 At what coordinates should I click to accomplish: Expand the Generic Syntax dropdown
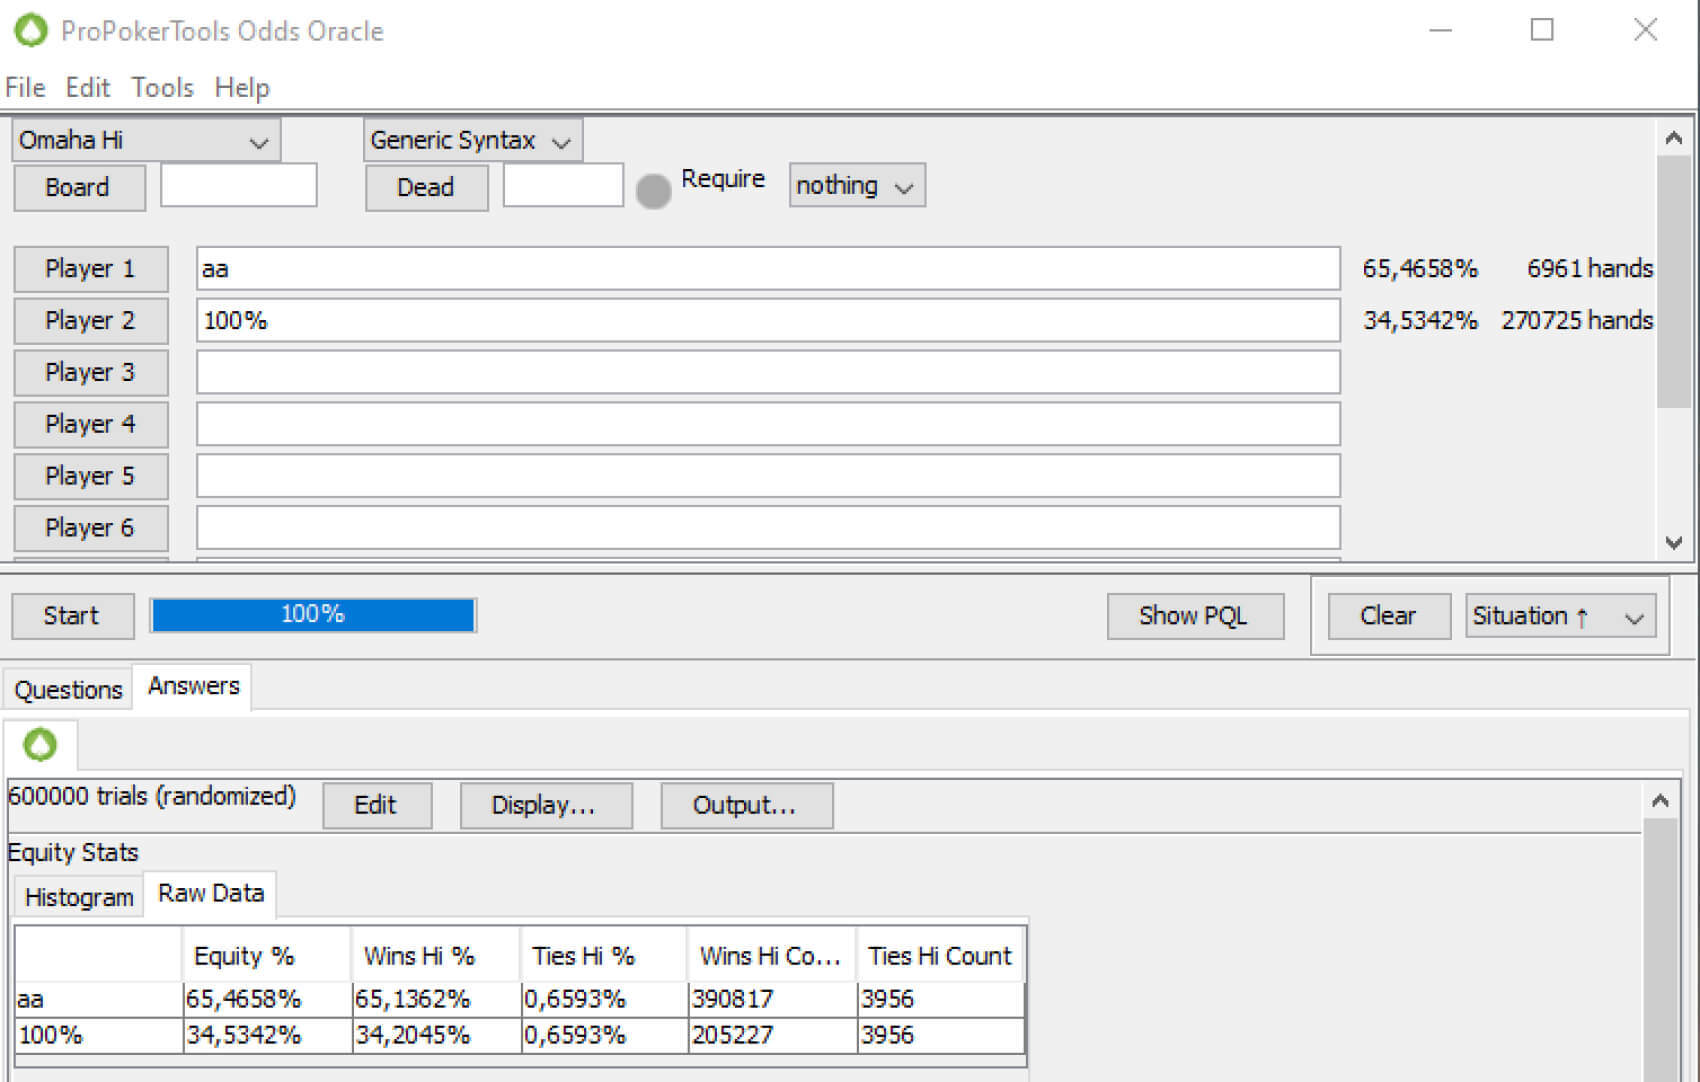(471, 141)
